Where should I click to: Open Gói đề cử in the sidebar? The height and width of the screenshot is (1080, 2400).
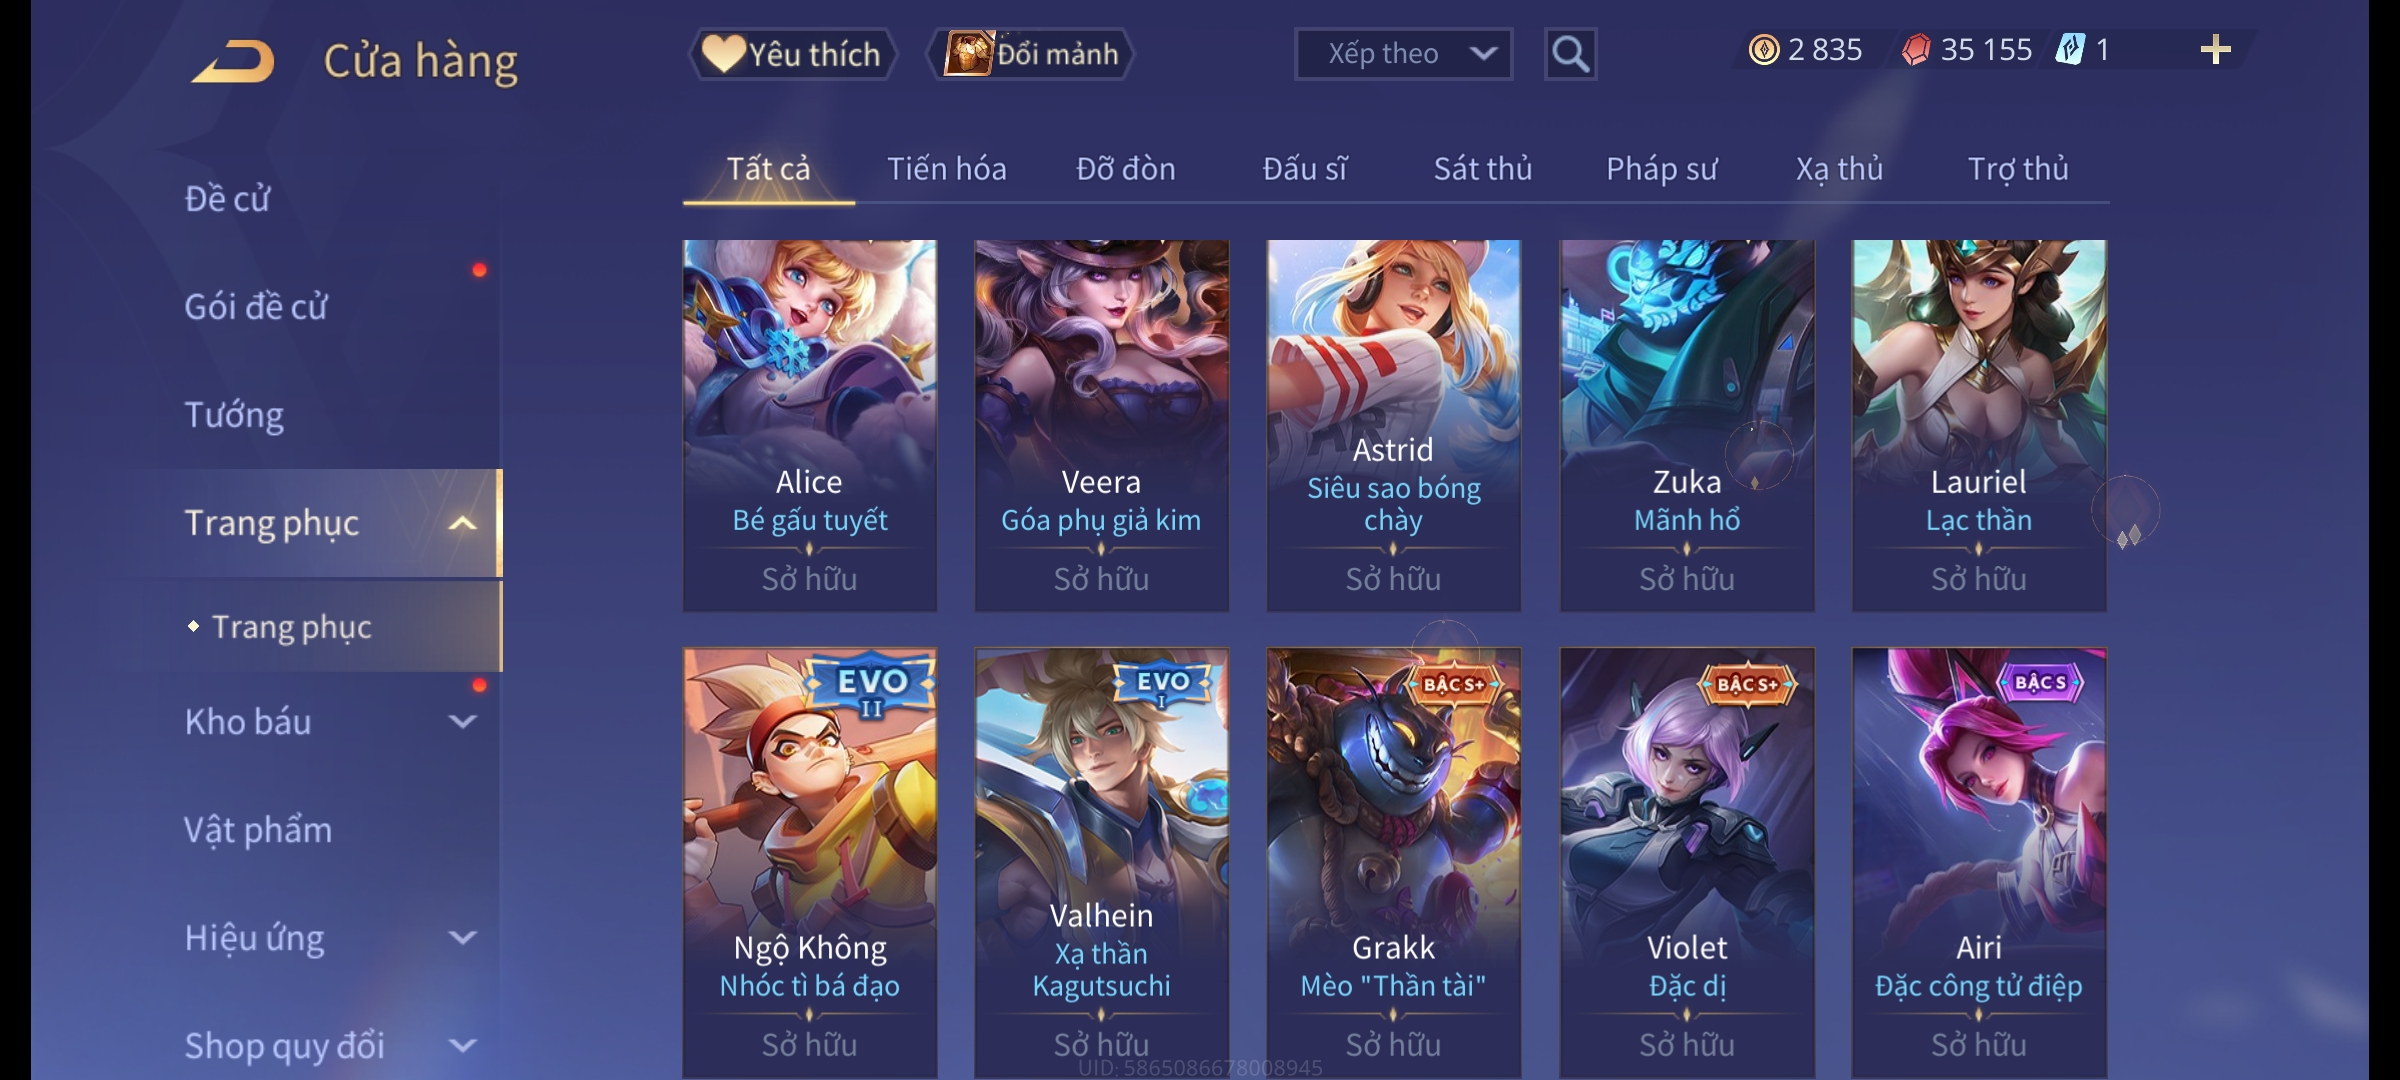[x=256, y=307]
